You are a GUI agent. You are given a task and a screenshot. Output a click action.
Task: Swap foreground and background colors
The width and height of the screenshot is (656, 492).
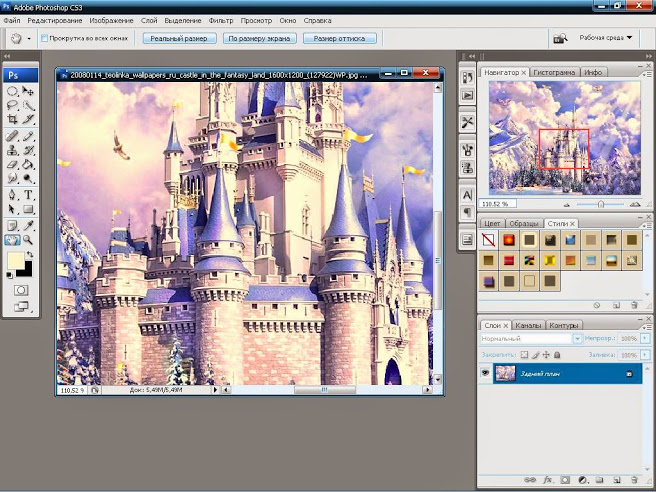click(30, 255)
